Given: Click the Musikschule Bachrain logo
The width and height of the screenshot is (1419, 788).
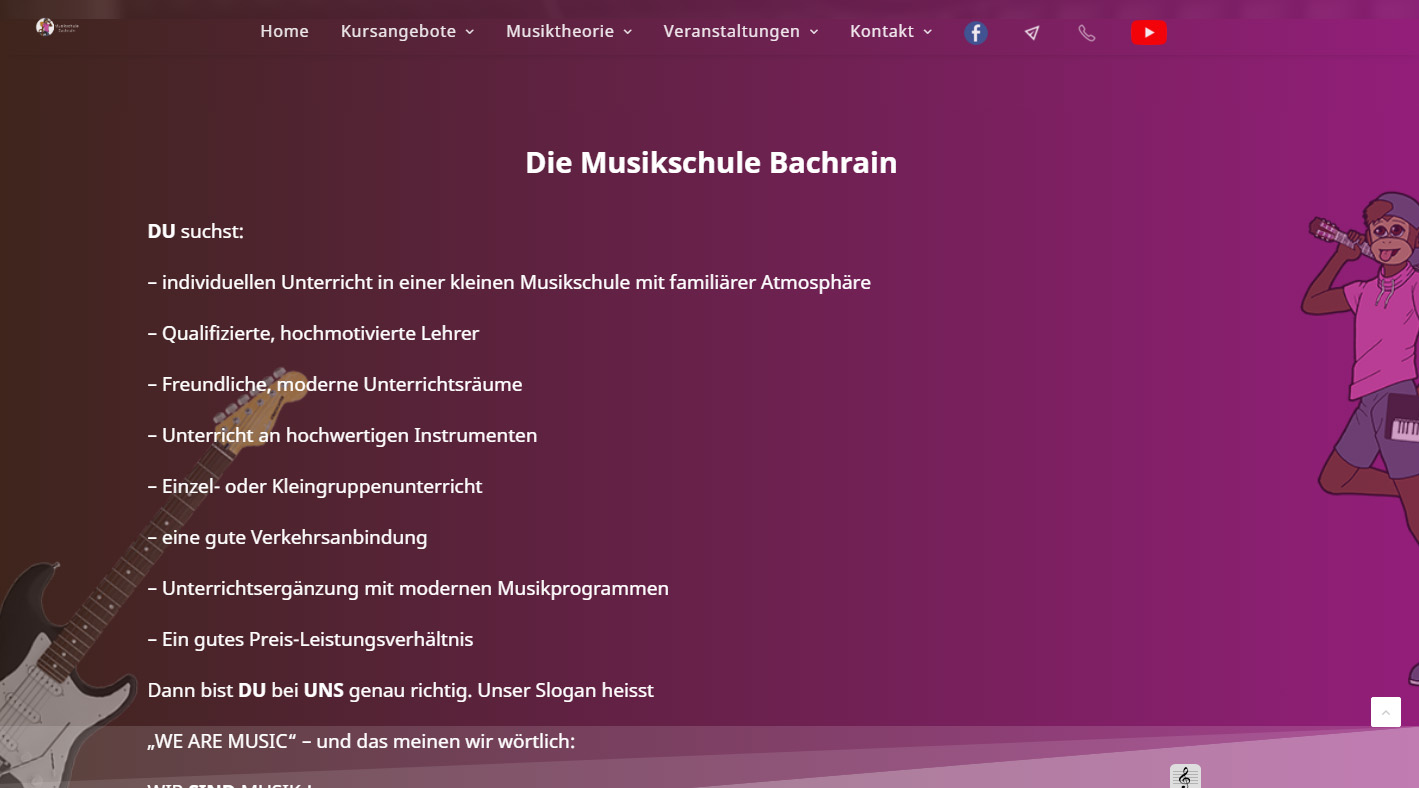Looking at the screenshot, I should coord(57,27).
